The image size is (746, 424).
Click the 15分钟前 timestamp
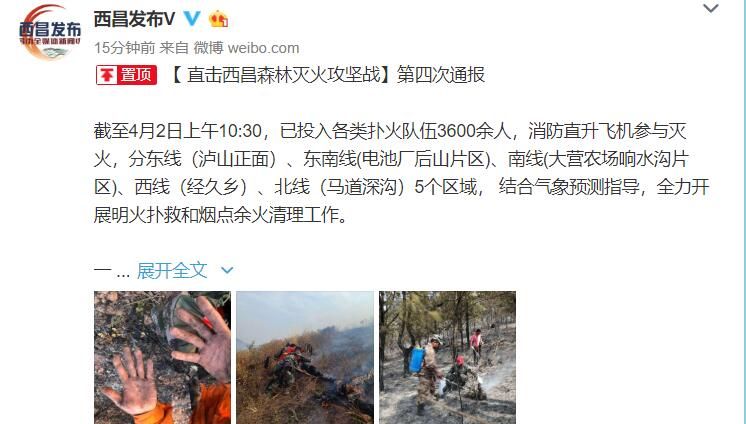[x=125, y=48]
